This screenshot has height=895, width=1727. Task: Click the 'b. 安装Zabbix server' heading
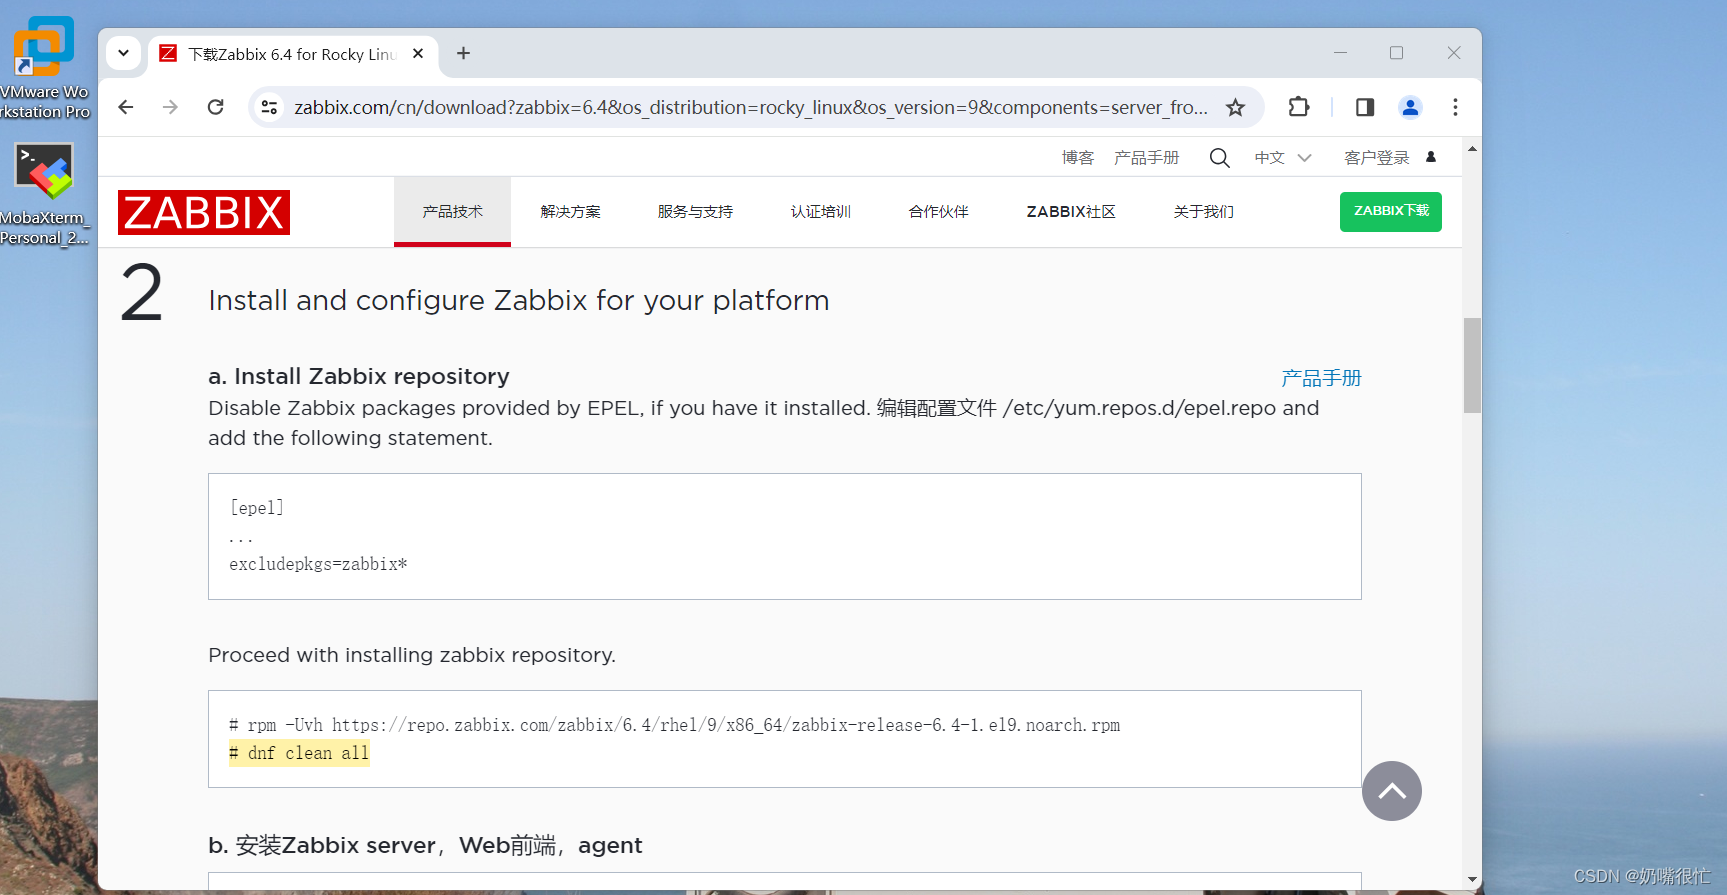point(425,845)
